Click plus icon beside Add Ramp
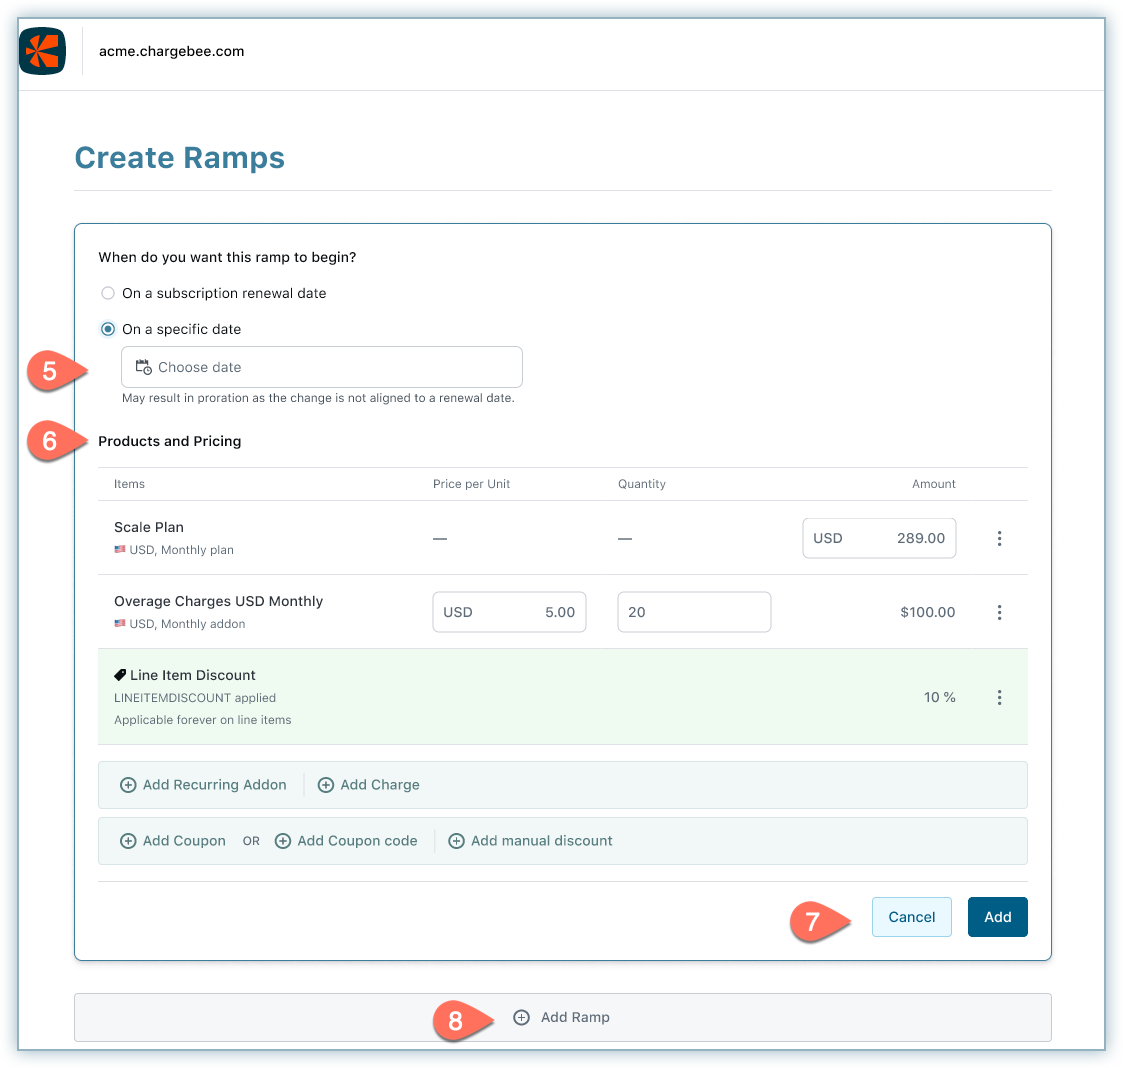Viewport: 1123px width, 1068px height. click(521, 1017)
